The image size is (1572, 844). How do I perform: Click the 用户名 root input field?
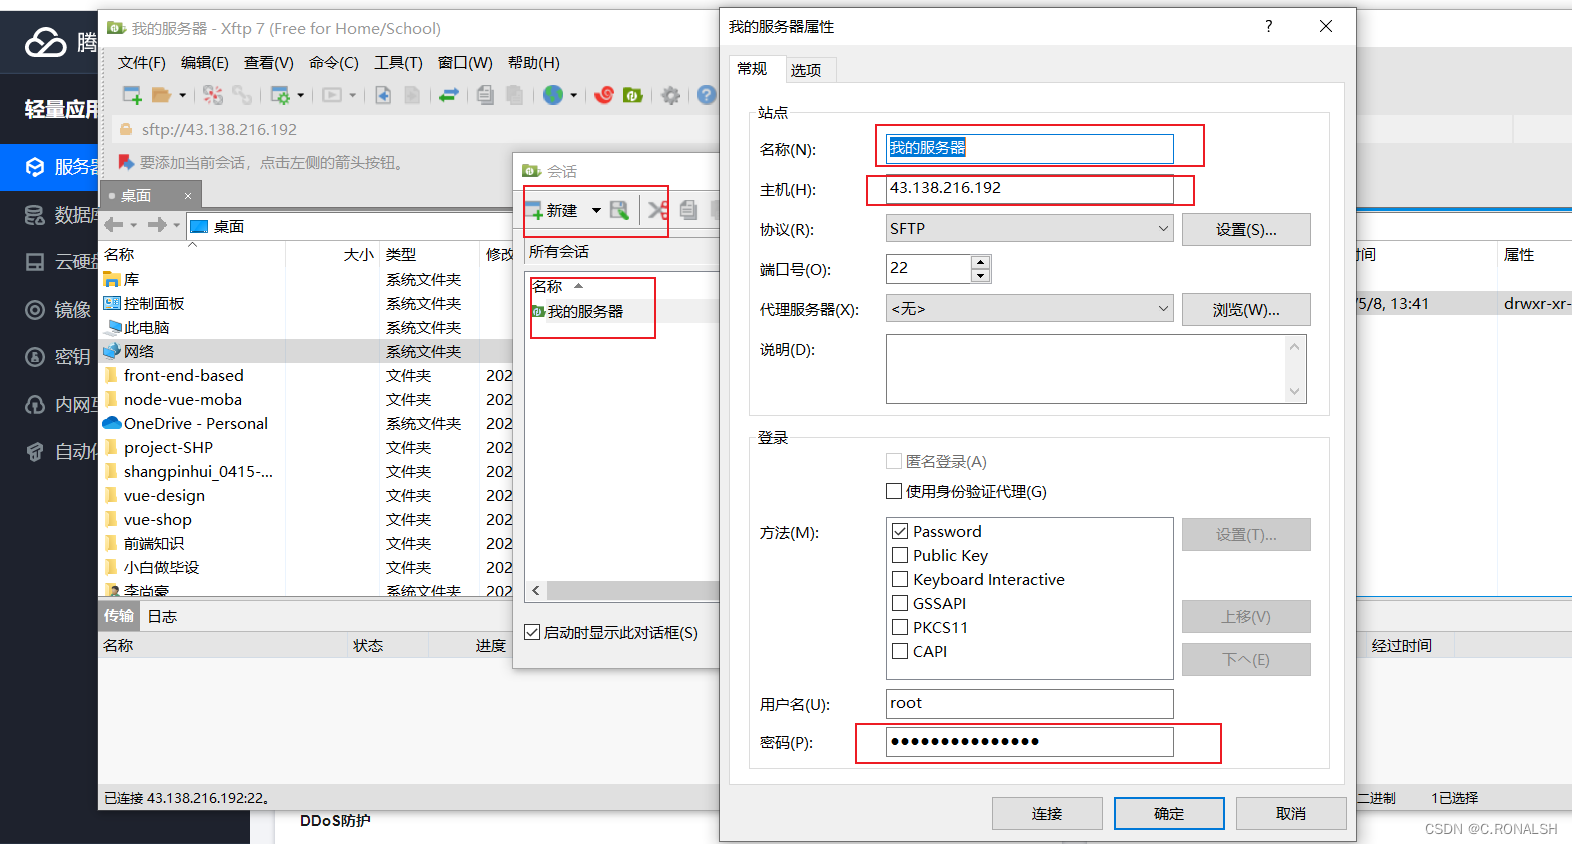pyautogui.click(x=1029, y=703)
